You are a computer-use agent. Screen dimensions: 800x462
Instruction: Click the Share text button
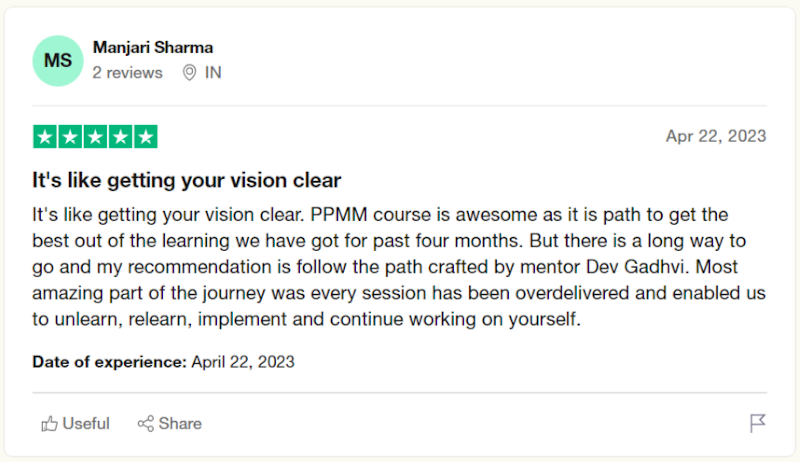(x=180, y=423)
